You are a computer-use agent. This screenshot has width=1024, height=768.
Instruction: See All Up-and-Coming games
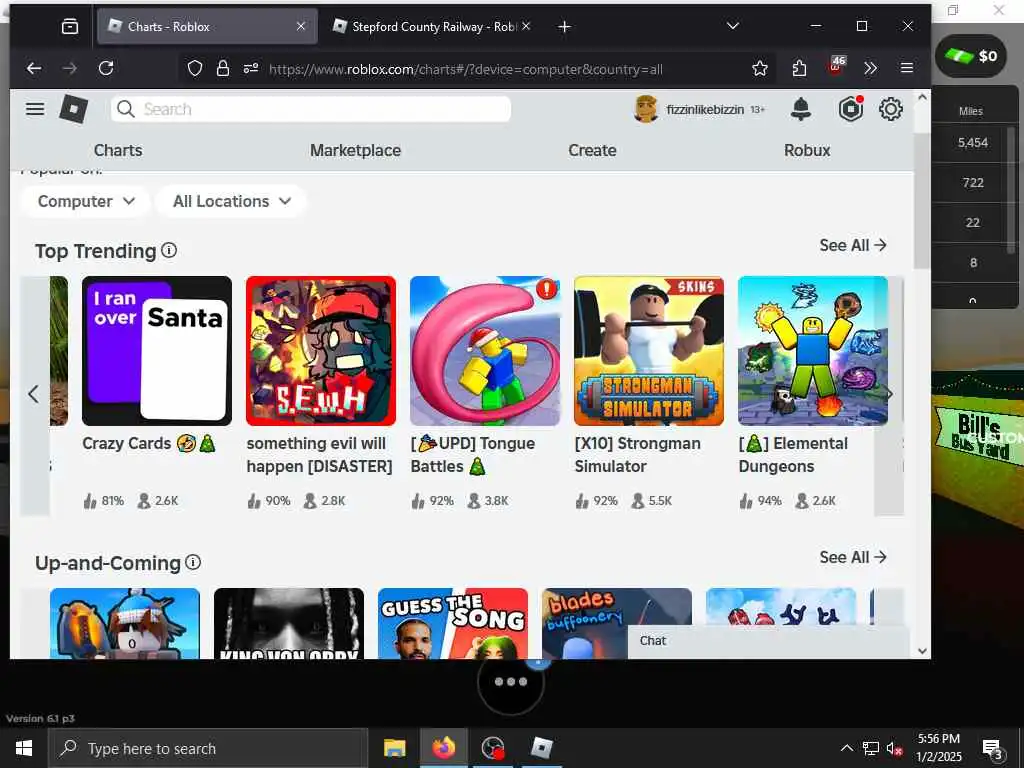pyautogui.click(x=853, y=557)
